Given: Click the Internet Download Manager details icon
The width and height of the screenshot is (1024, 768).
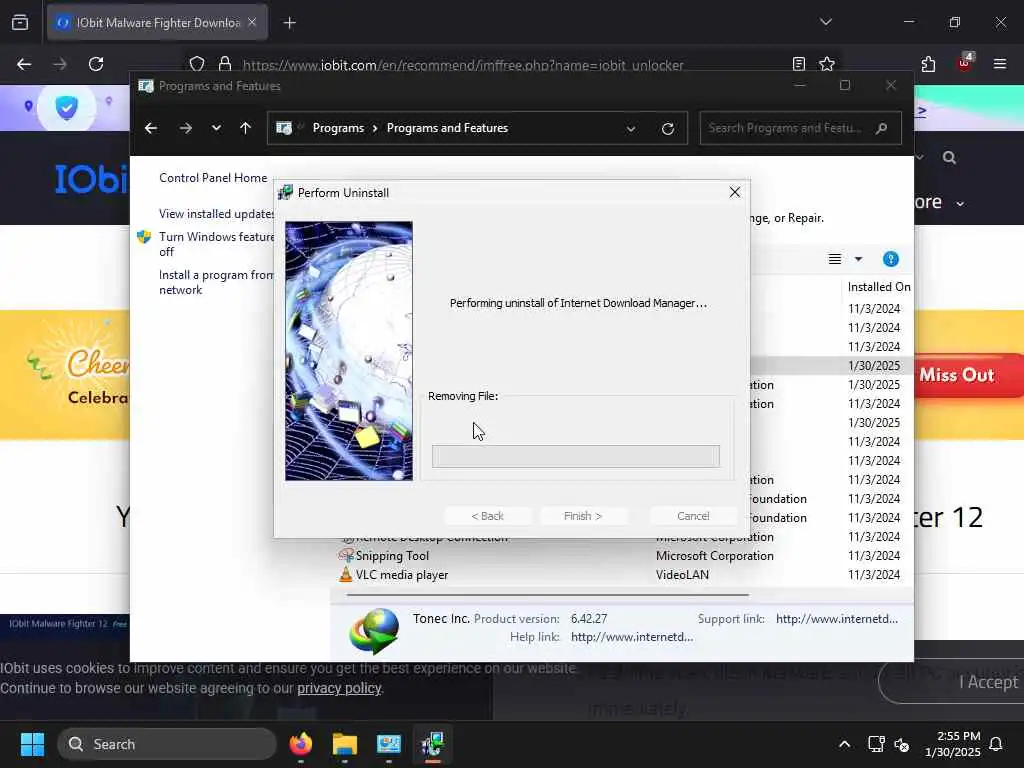Looking at the screenshot, I should point(374,631).
